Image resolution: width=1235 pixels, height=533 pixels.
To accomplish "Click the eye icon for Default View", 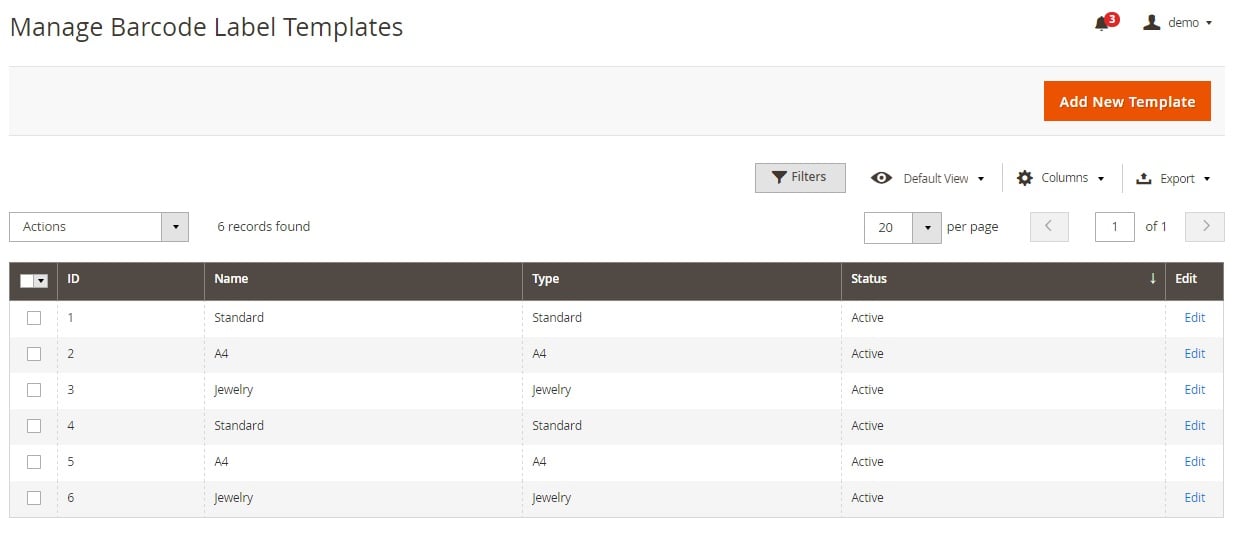I will pos(881,178).
